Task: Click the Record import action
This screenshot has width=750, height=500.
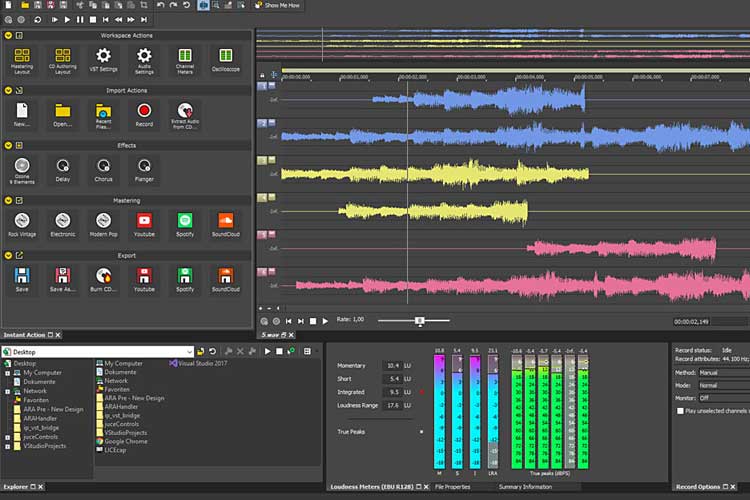Action: point(144,115)
